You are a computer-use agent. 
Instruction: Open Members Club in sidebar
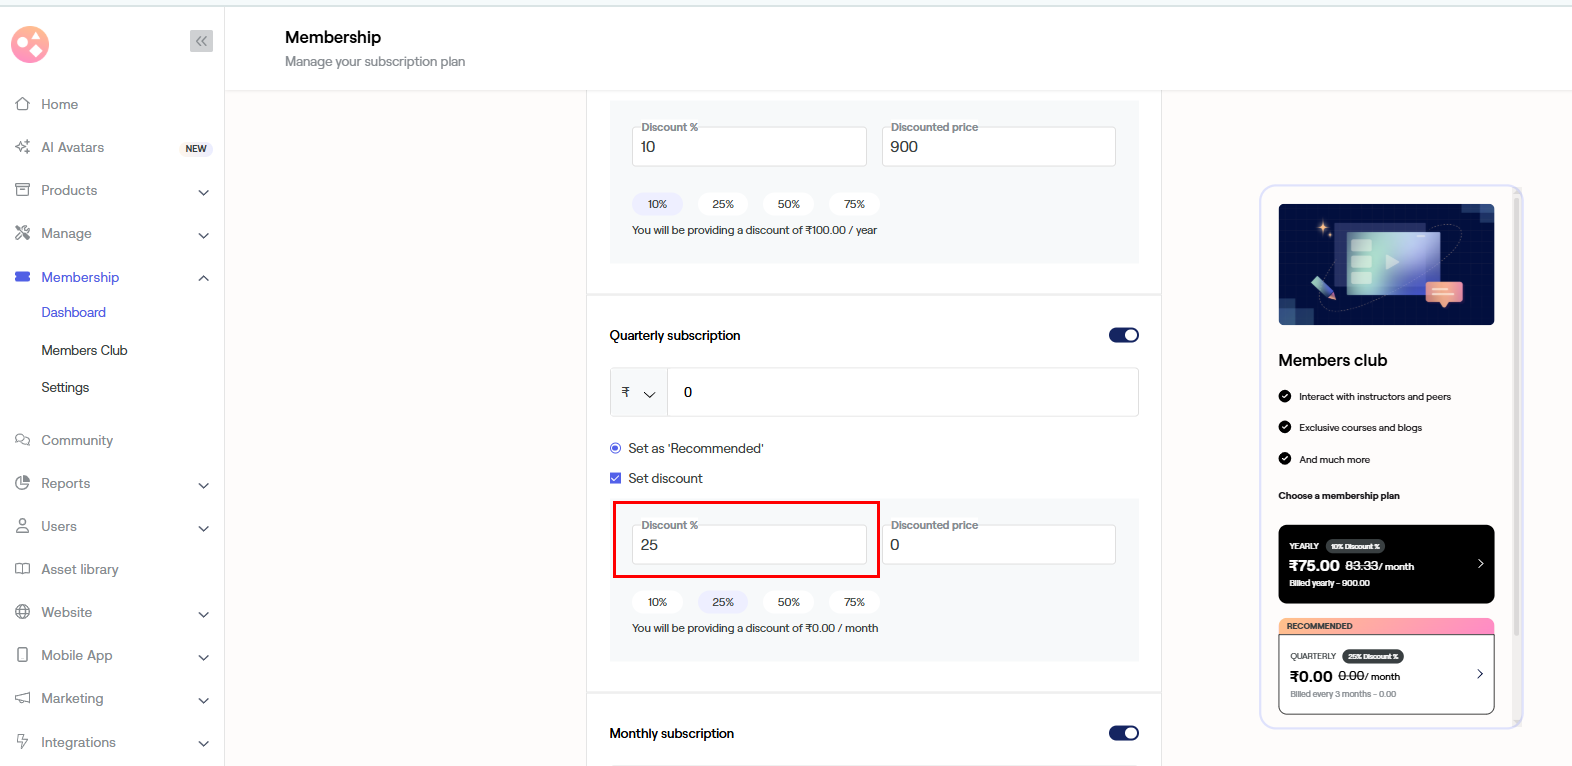[84, 350]
